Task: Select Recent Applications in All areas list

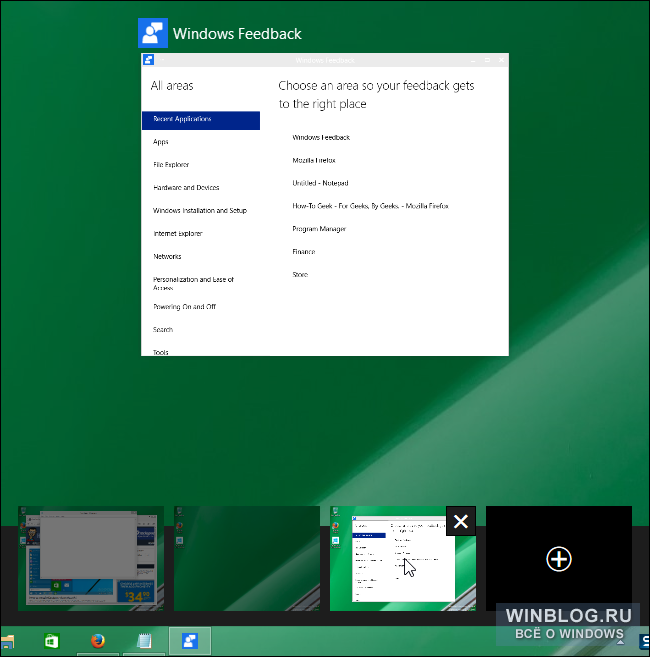Action: point(201,120)
